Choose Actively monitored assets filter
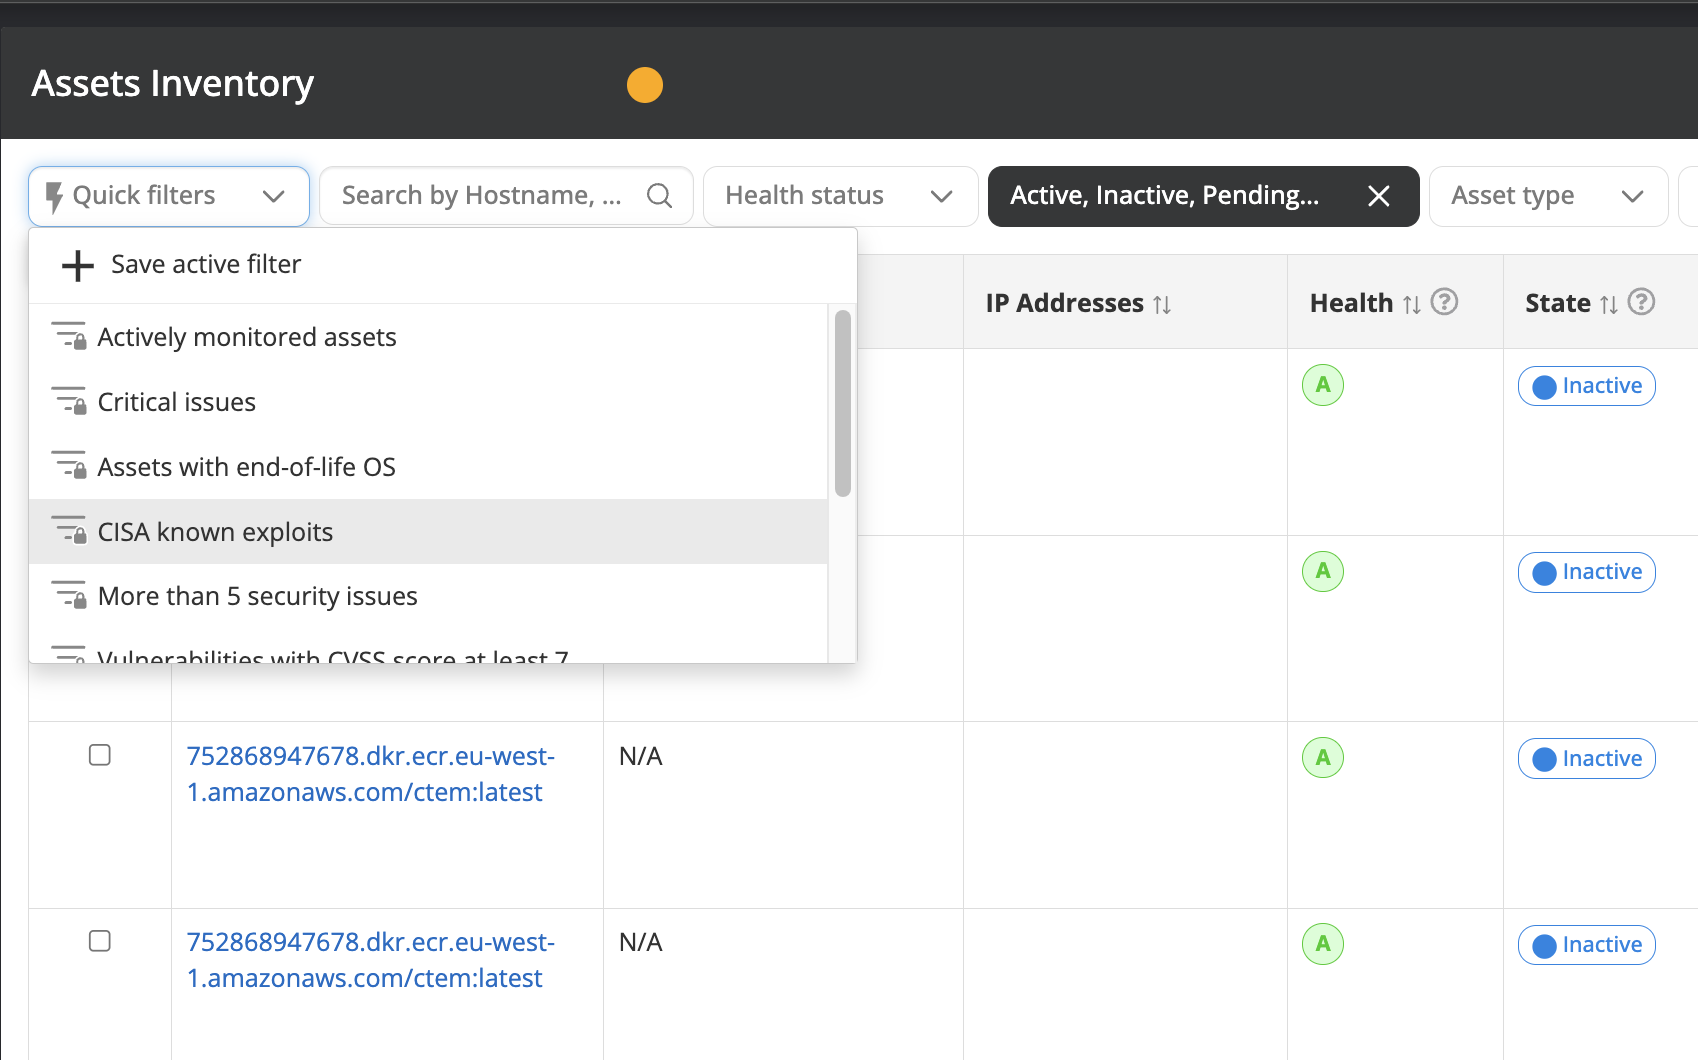 [x=246, y=338]
